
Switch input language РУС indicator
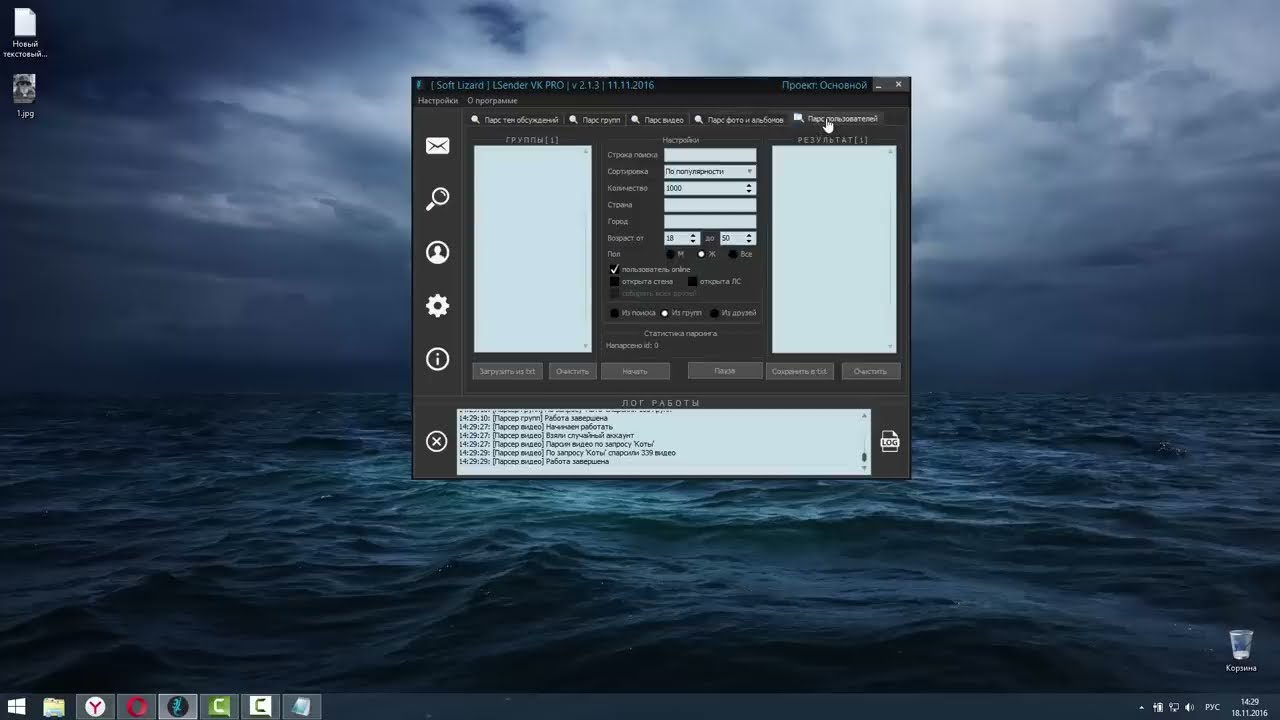1212,707
